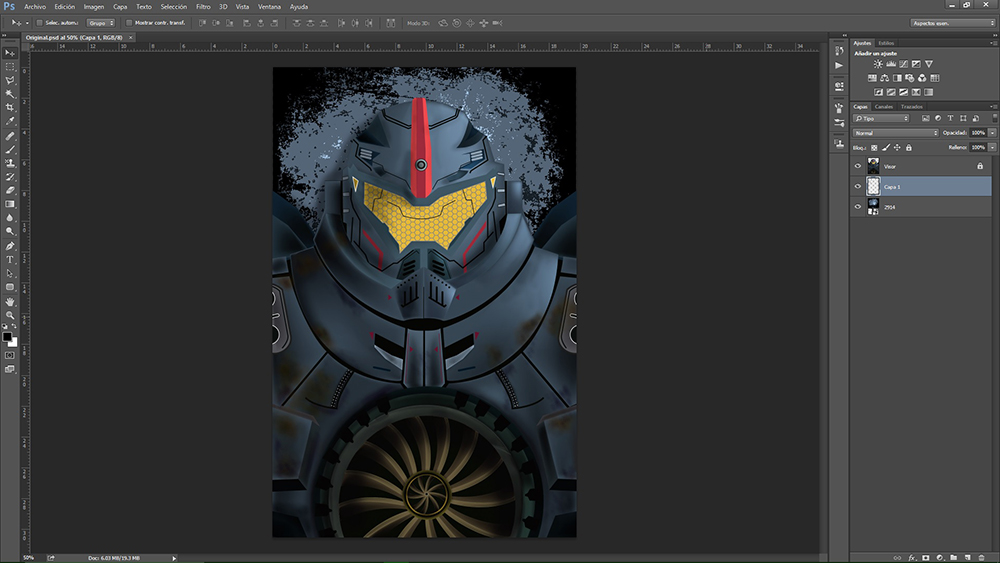Click the Visor layer thumbnail

point(873,166)
